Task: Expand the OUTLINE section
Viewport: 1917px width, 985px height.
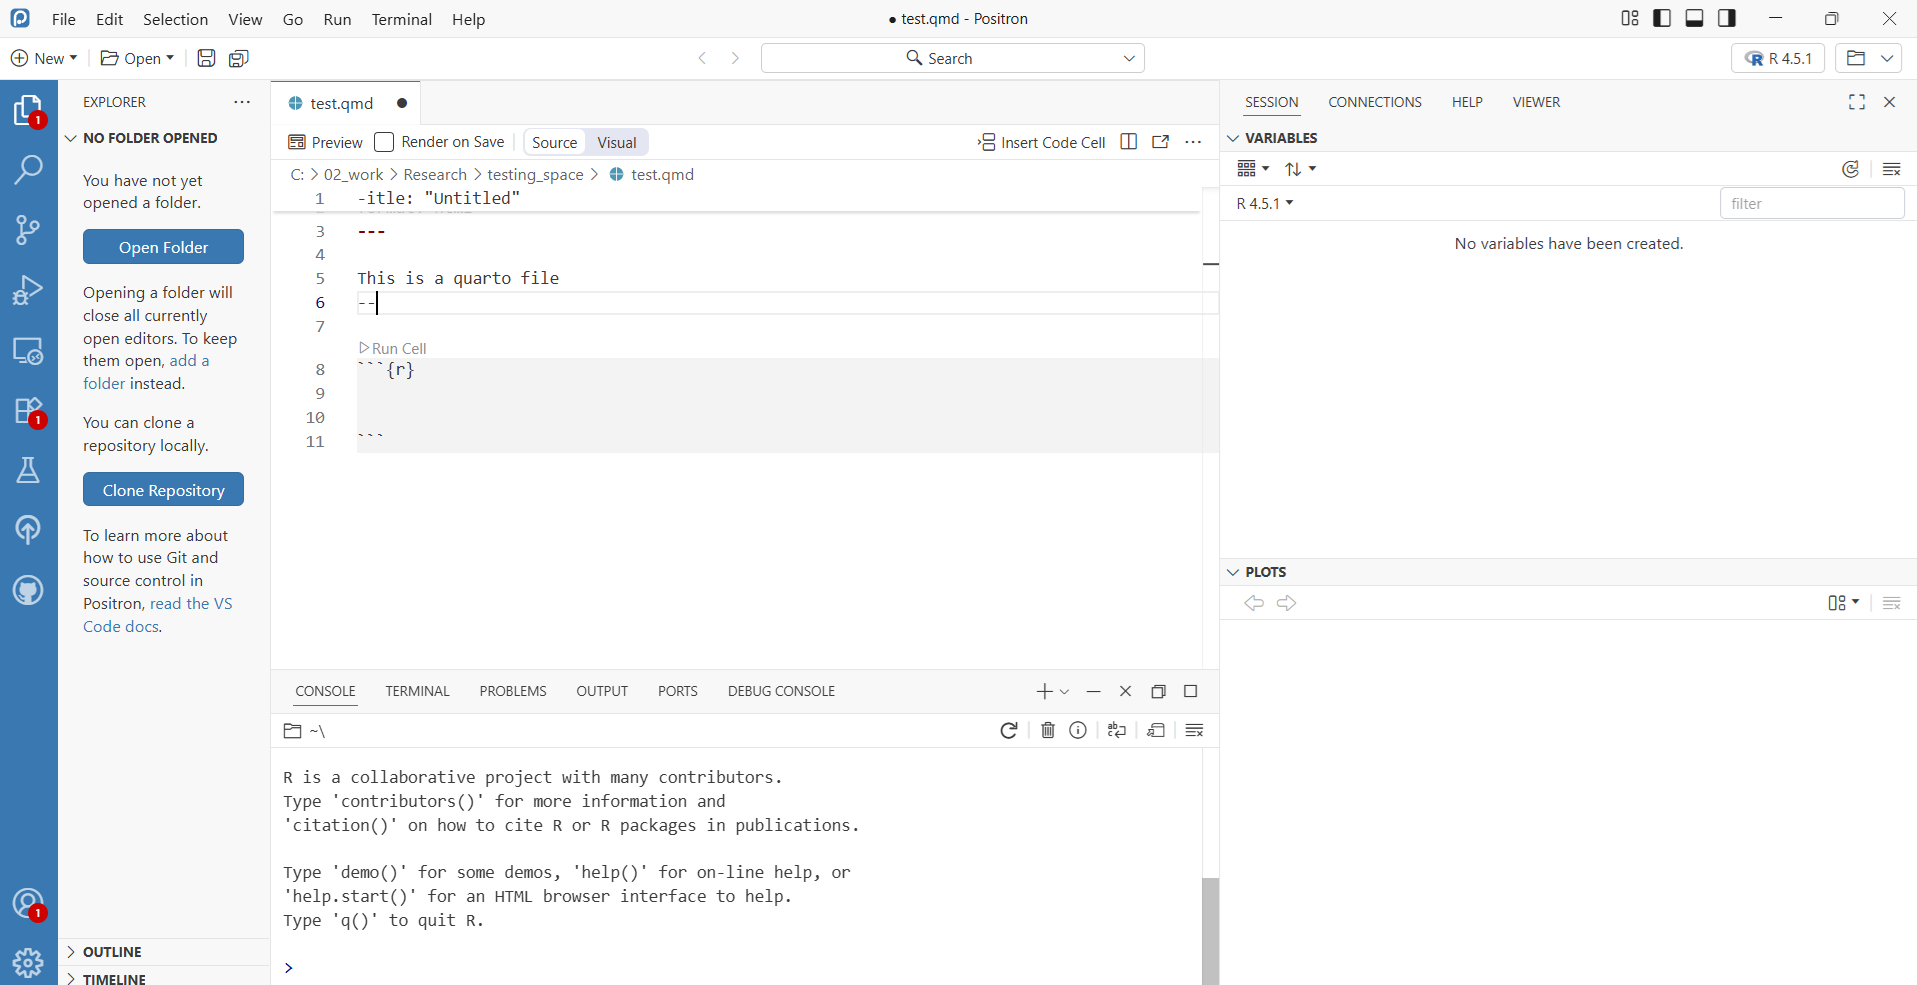Action: click(x=112, y=952)
